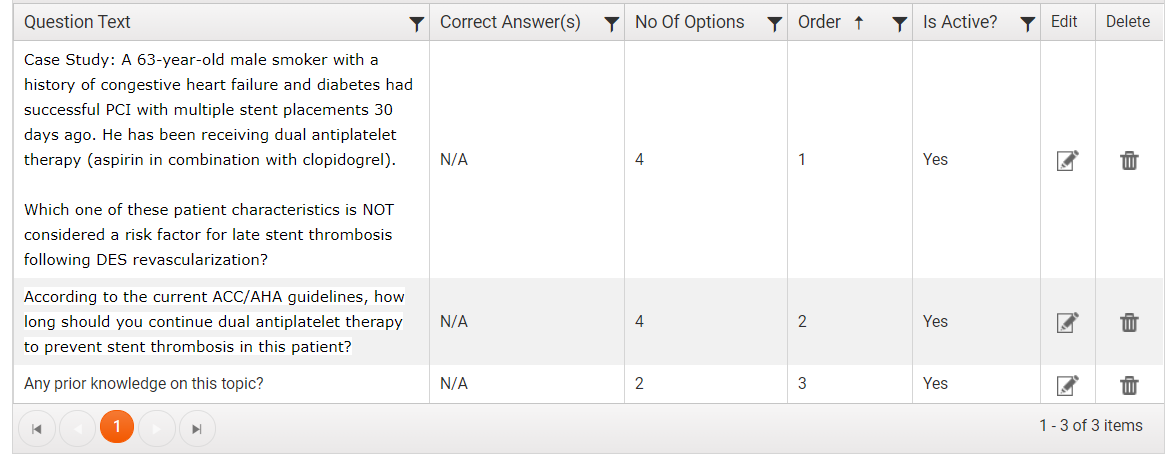
Task: Edit the 'Any prior knowledge' question
Action: (x=1067, y=384)
